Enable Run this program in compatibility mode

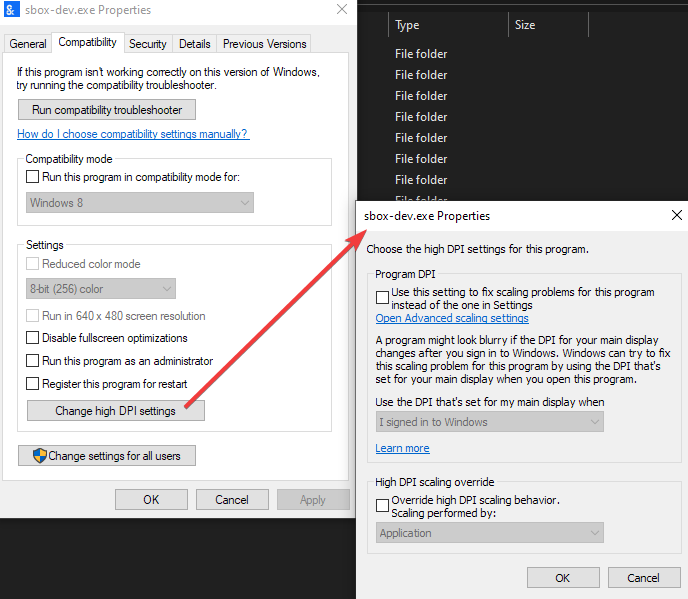(x=32, y=177)
